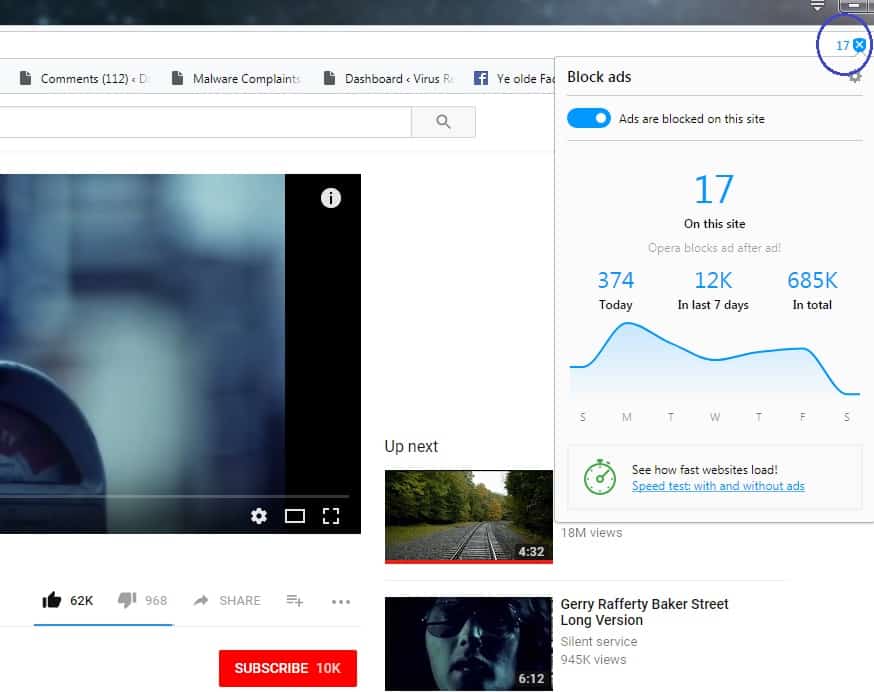The image size is (874, 692).
Task: Click 'Up next' heading
Action: pyautogui.click(x=411, y=447)
